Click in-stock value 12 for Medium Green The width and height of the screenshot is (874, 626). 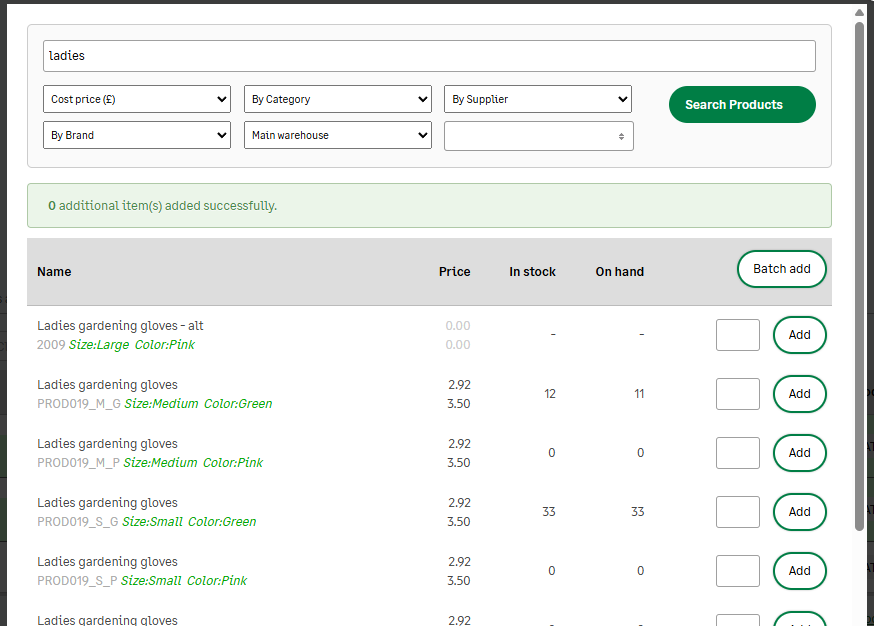coord(550,394)
